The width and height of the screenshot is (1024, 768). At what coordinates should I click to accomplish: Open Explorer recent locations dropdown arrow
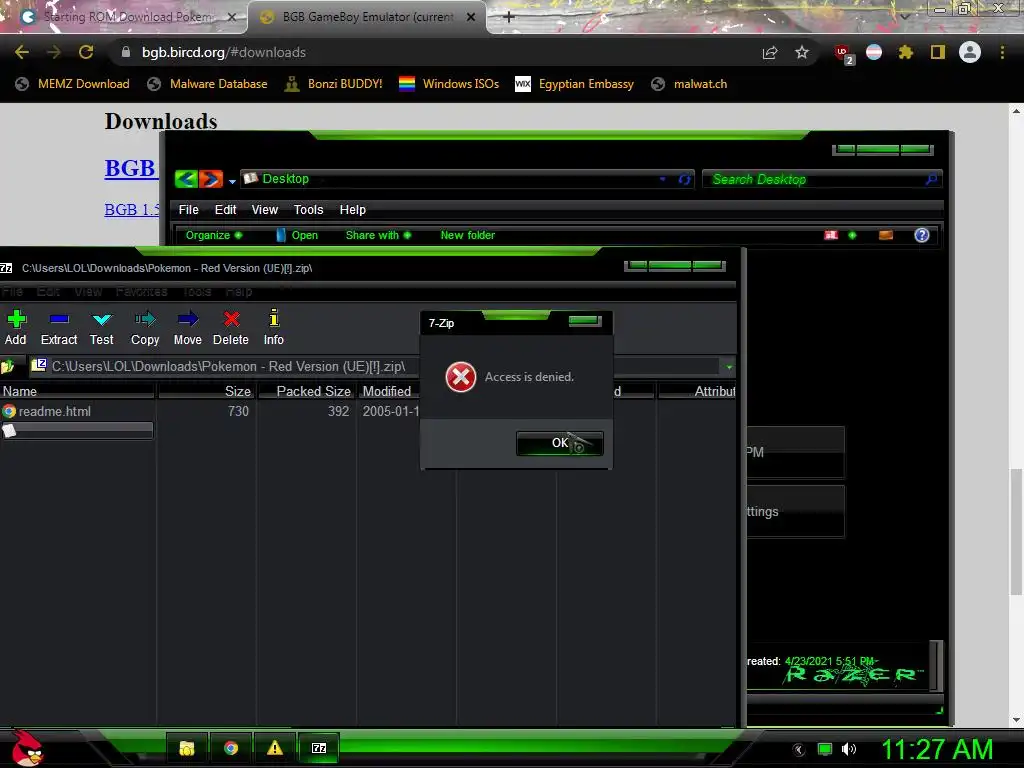tap(232, 182)
